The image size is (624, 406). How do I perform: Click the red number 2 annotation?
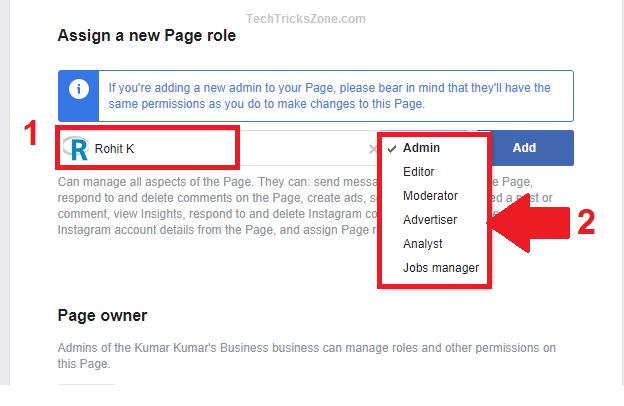click(586, 222)
